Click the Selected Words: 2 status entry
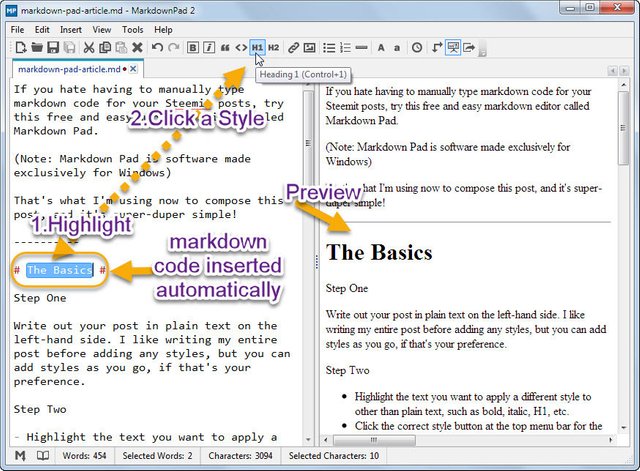Image resolution: width=640 pixels, height=471 pixels. point(158,455)
